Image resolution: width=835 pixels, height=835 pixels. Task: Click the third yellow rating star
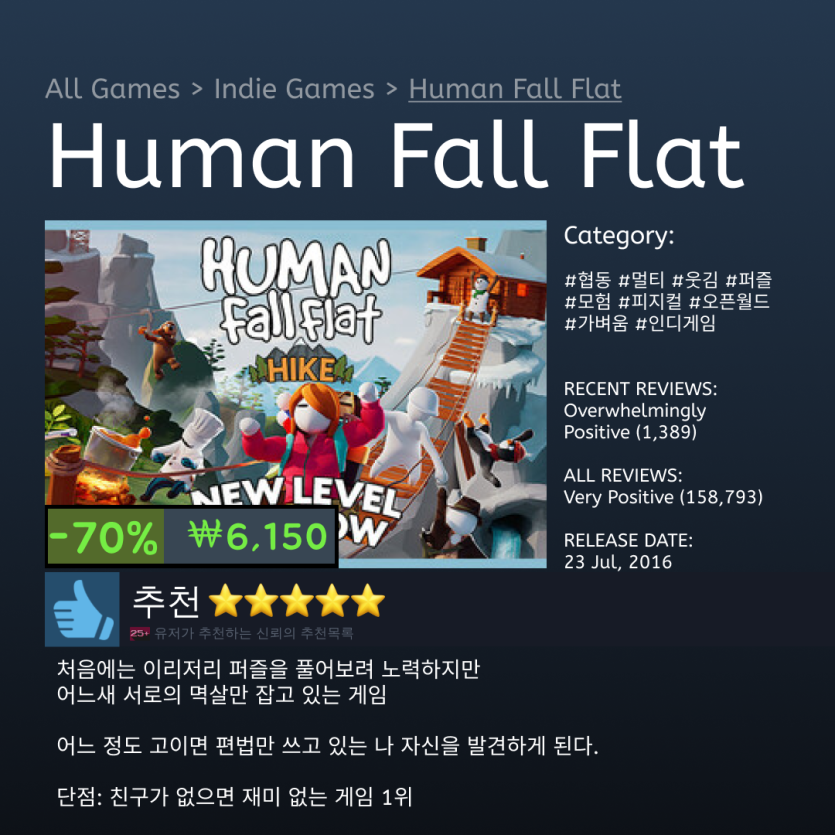click(x=297, y=601)
